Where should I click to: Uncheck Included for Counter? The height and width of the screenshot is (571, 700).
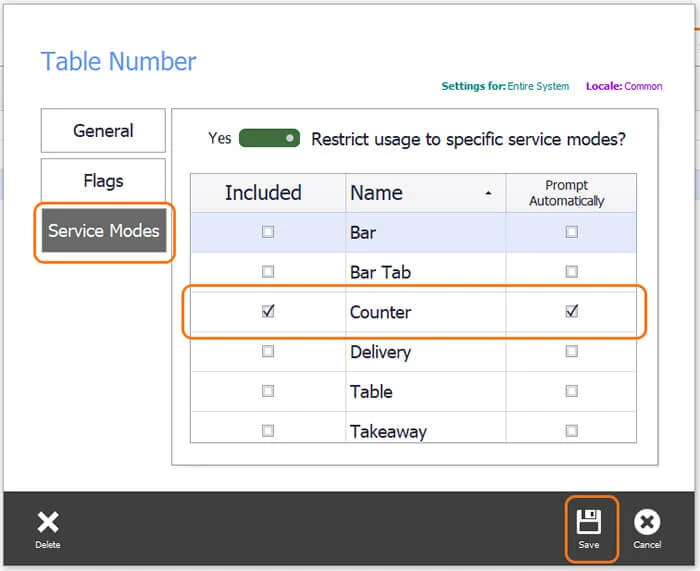click(x=268, y=311)
